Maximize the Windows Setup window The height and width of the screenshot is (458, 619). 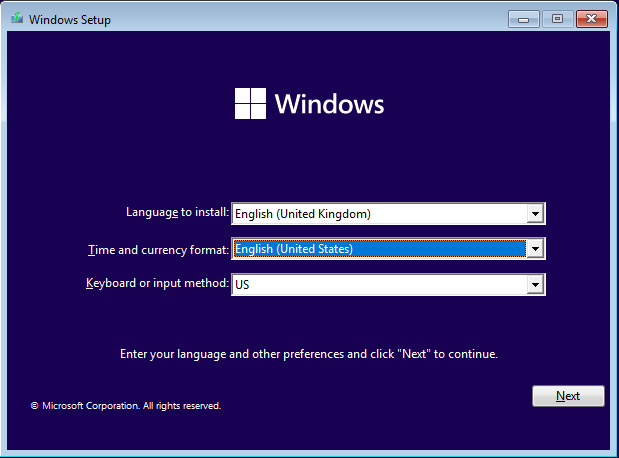pos(557,18)
